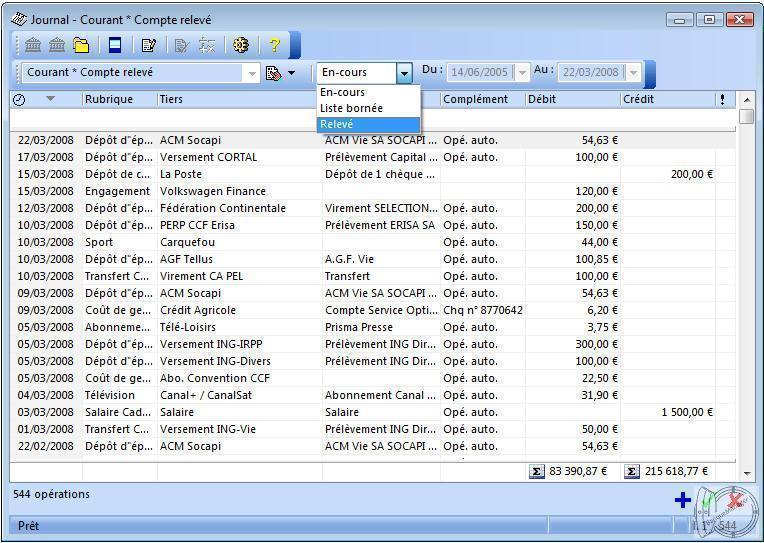Click the vertical scrollbar down arrow
The height and width of the screenshot is (543, 764).
(746, 472)
